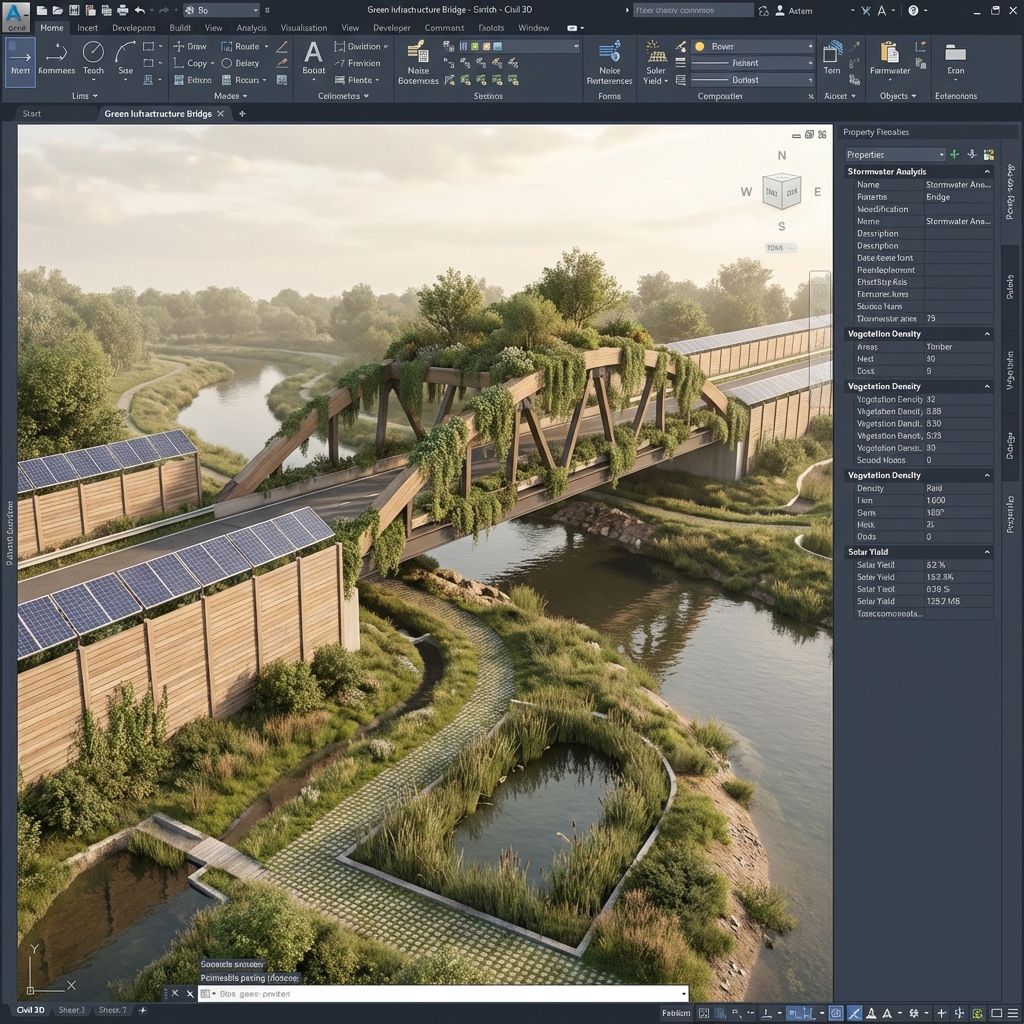Collapse the Solar Yield section
This screenshot has height=1024, width=1024.
[987, 552]
